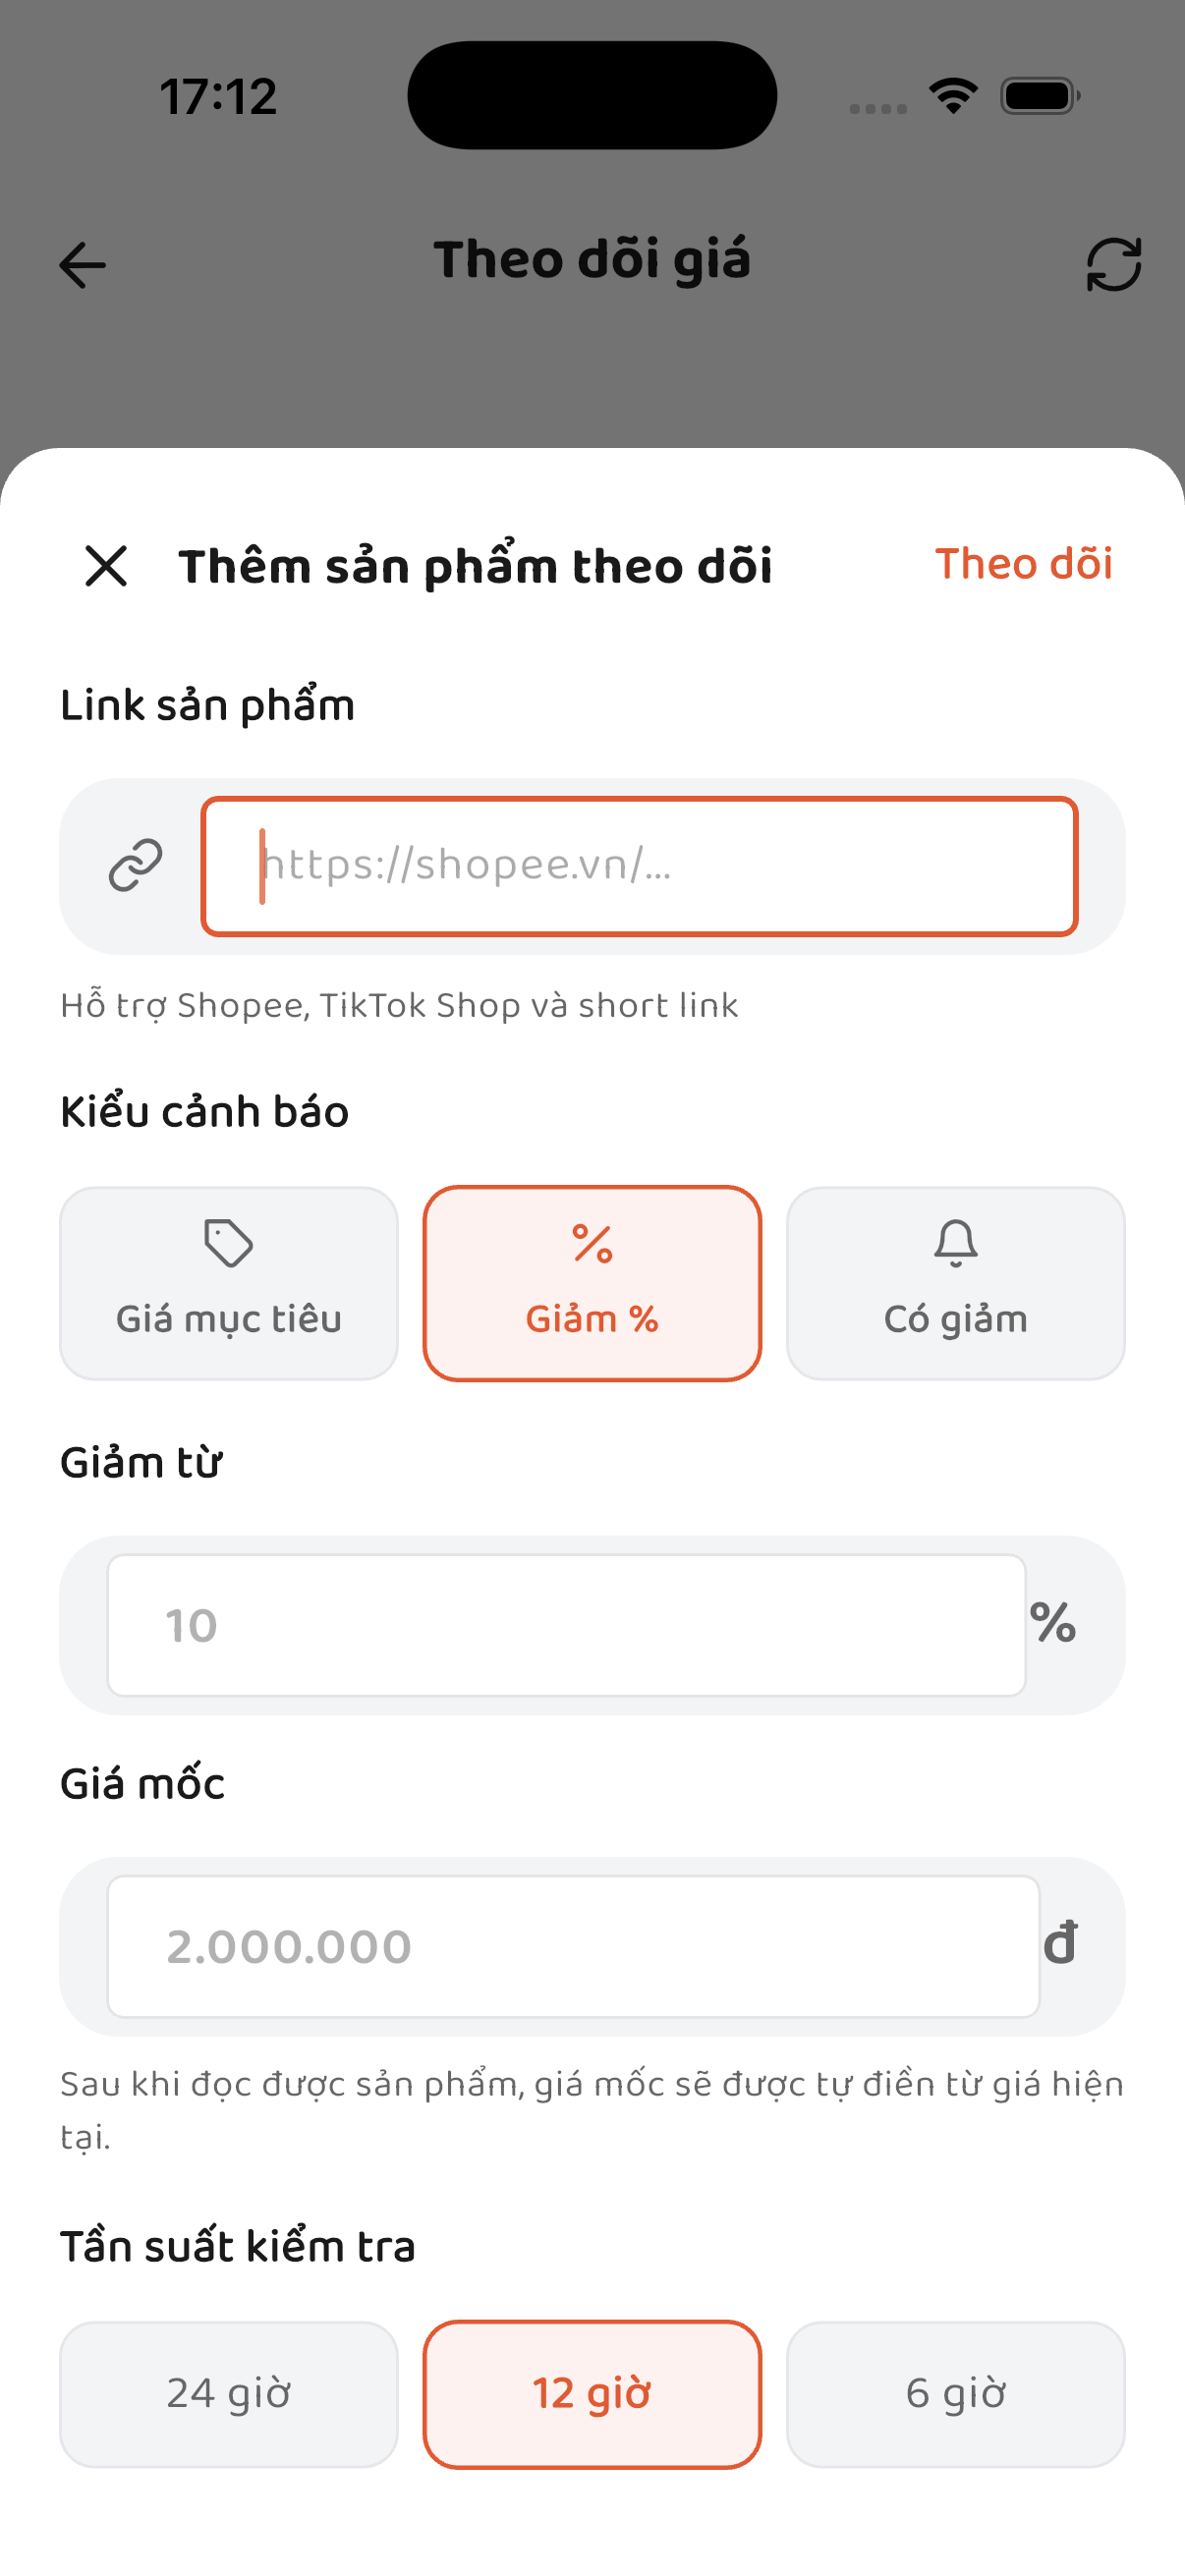Image resolution: width=1185 pixels, height=2576 pixels.
Task: Select Có giảm alert type
Action: pos(955,1283)
